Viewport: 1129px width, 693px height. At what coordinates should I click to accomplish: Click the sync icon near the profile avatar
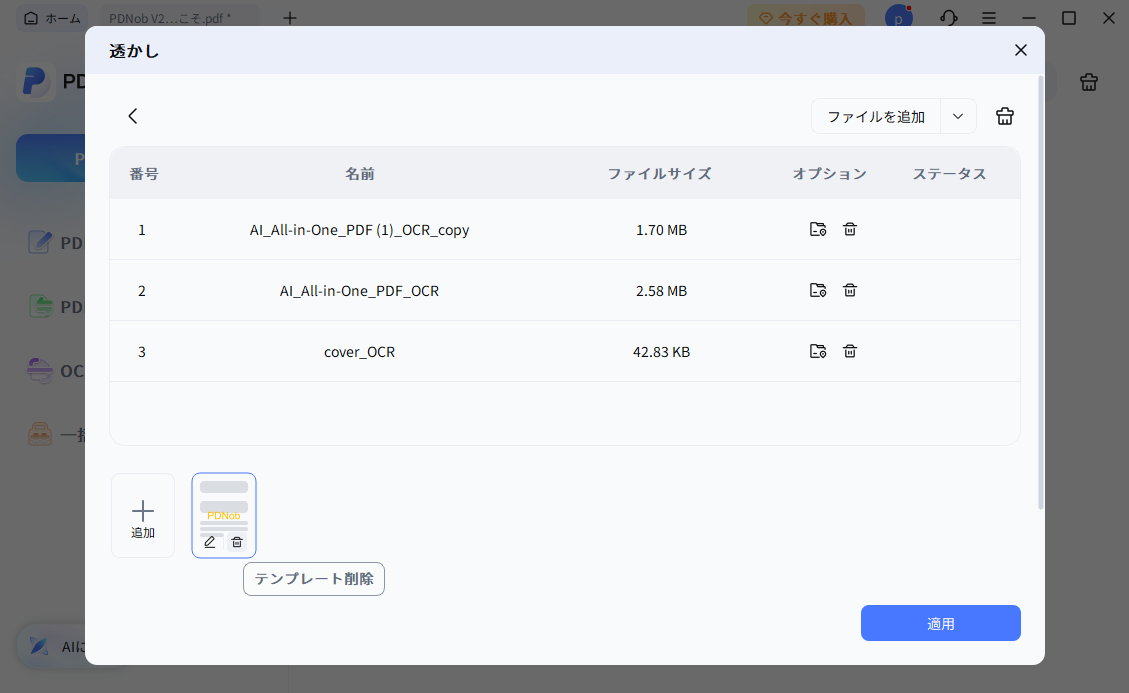click(x=948, y=17)
